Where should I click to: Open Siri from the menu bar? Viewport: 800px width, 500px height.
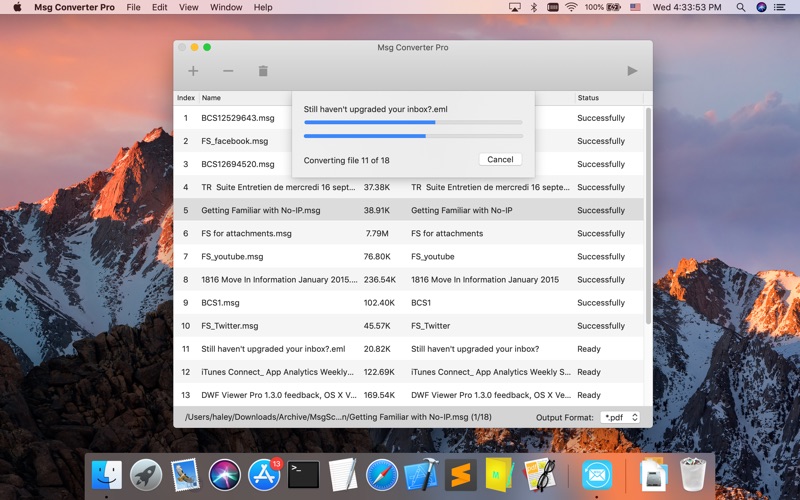(761, 7)
